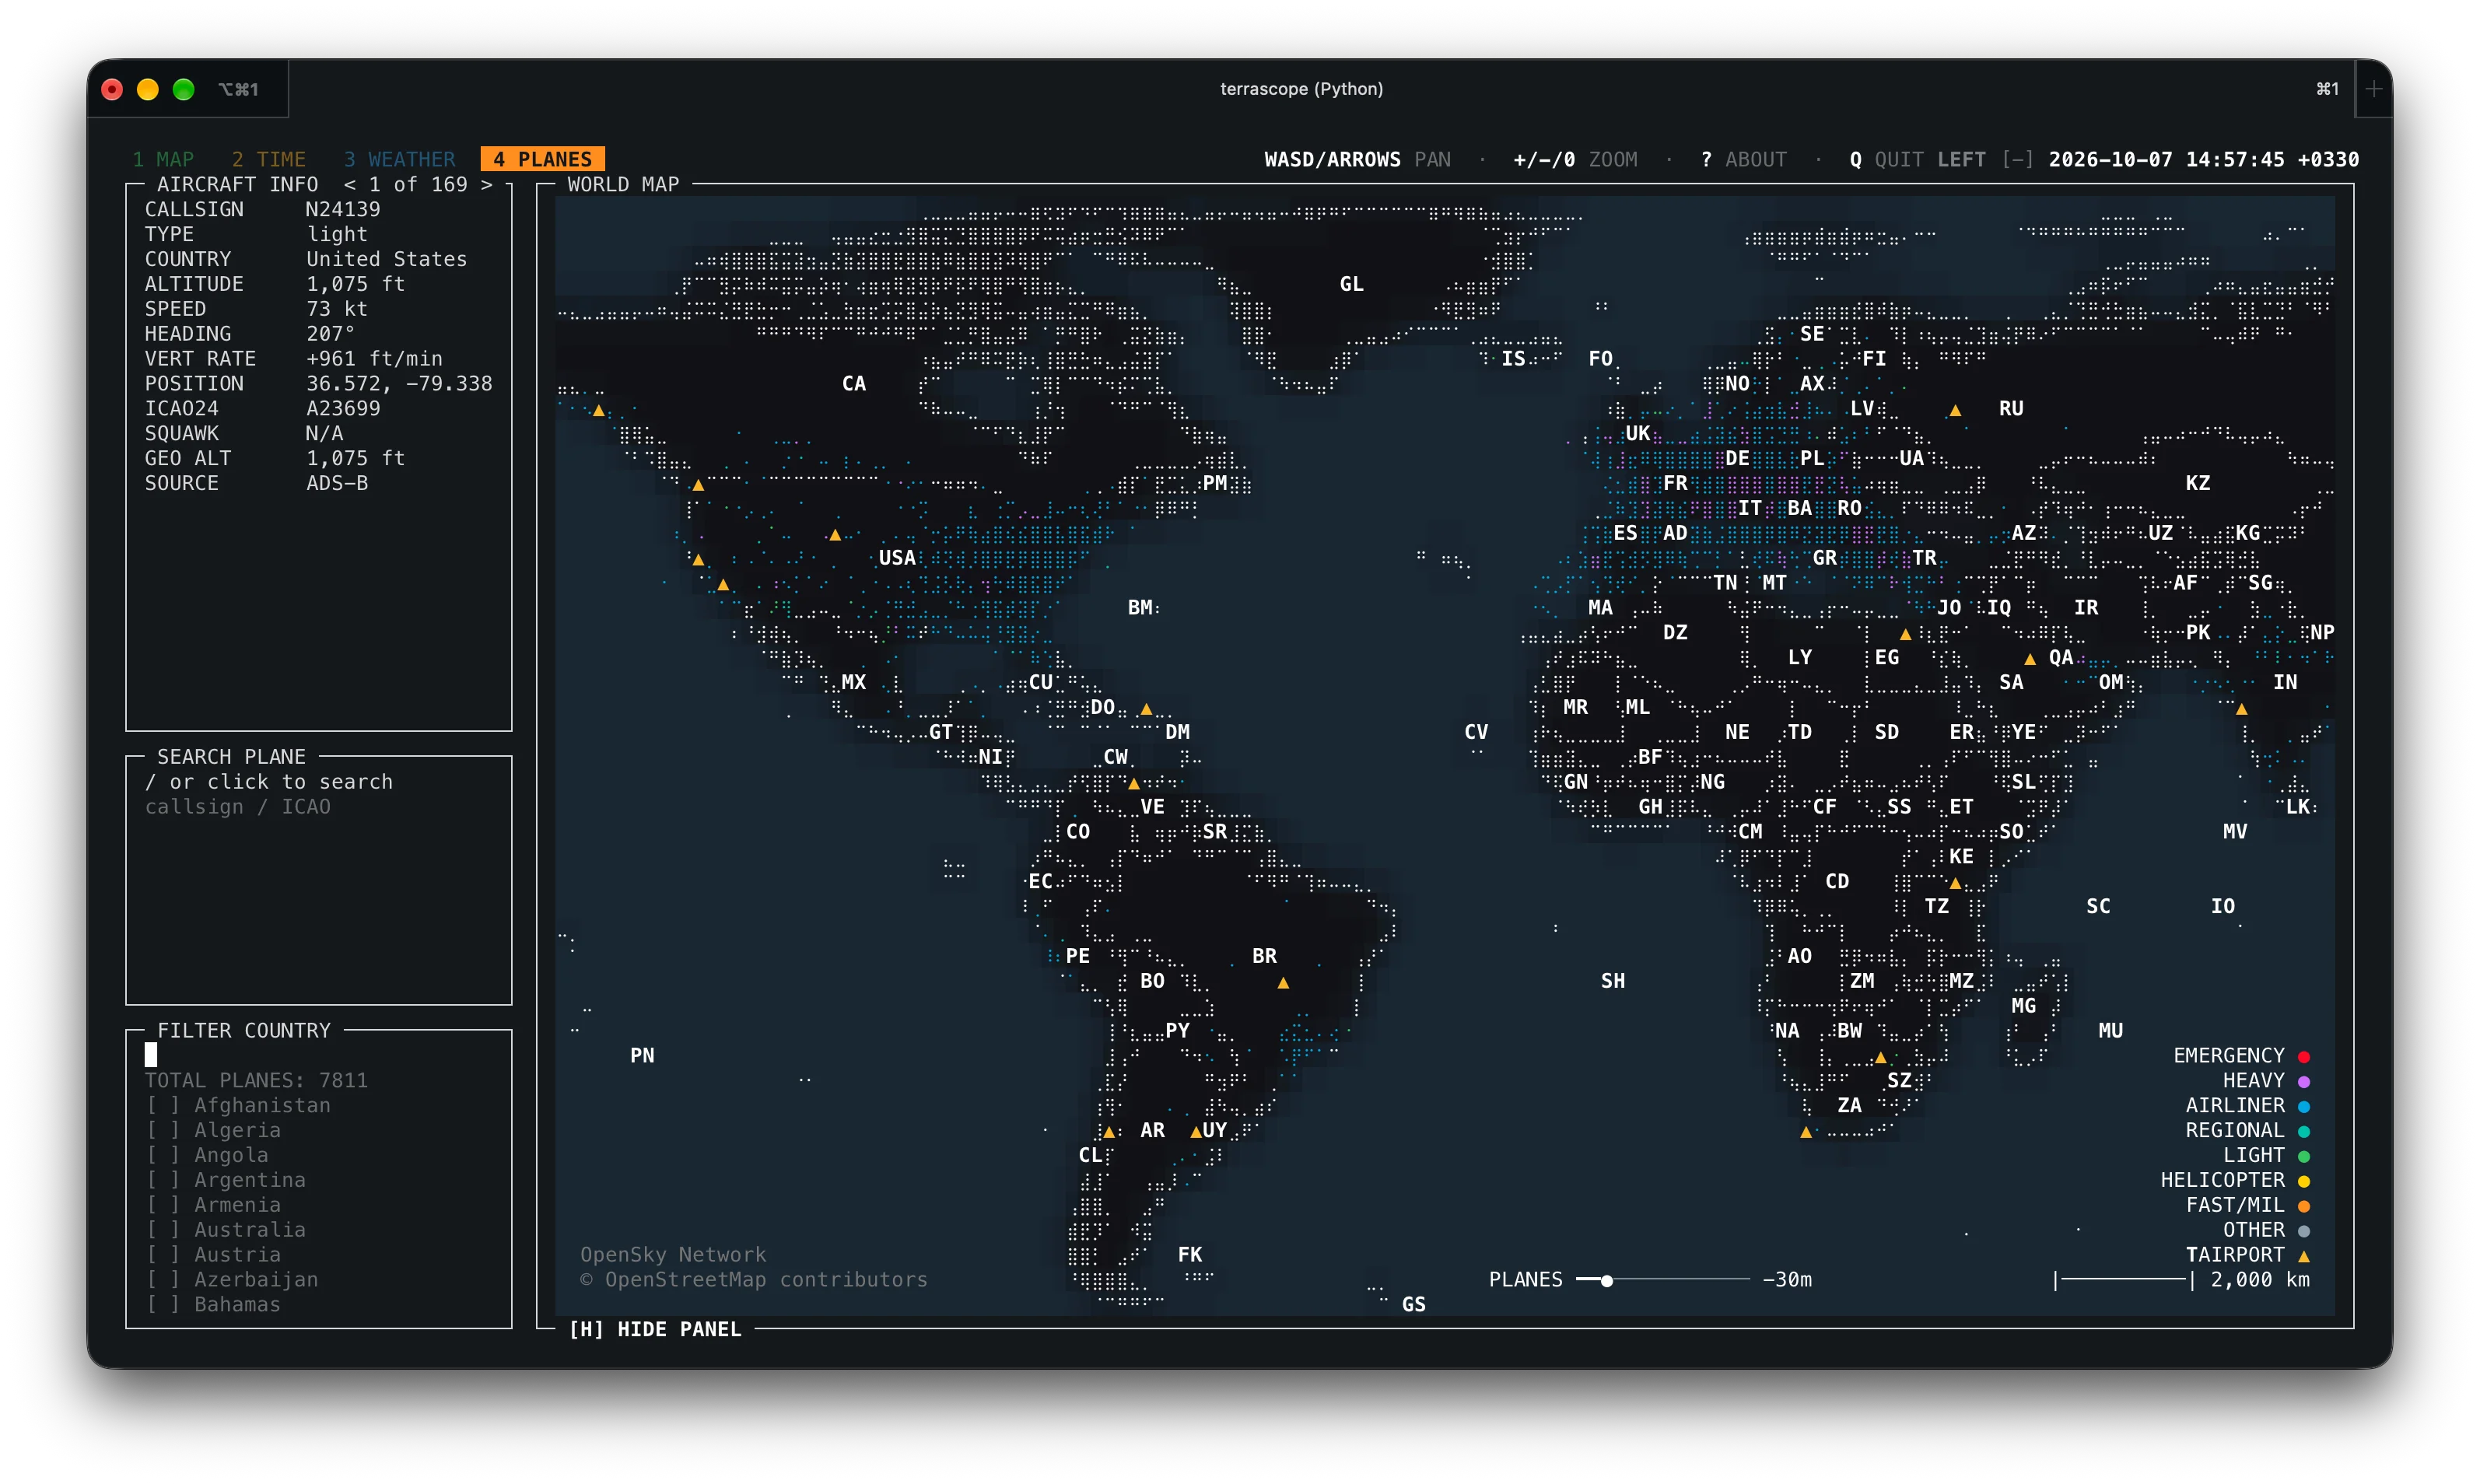Toggle the Bahamas filter checkbox
Image resolution: width=2480 pixels, height=1484 pixels.
pyautogui.click(x=163, y=1304)
